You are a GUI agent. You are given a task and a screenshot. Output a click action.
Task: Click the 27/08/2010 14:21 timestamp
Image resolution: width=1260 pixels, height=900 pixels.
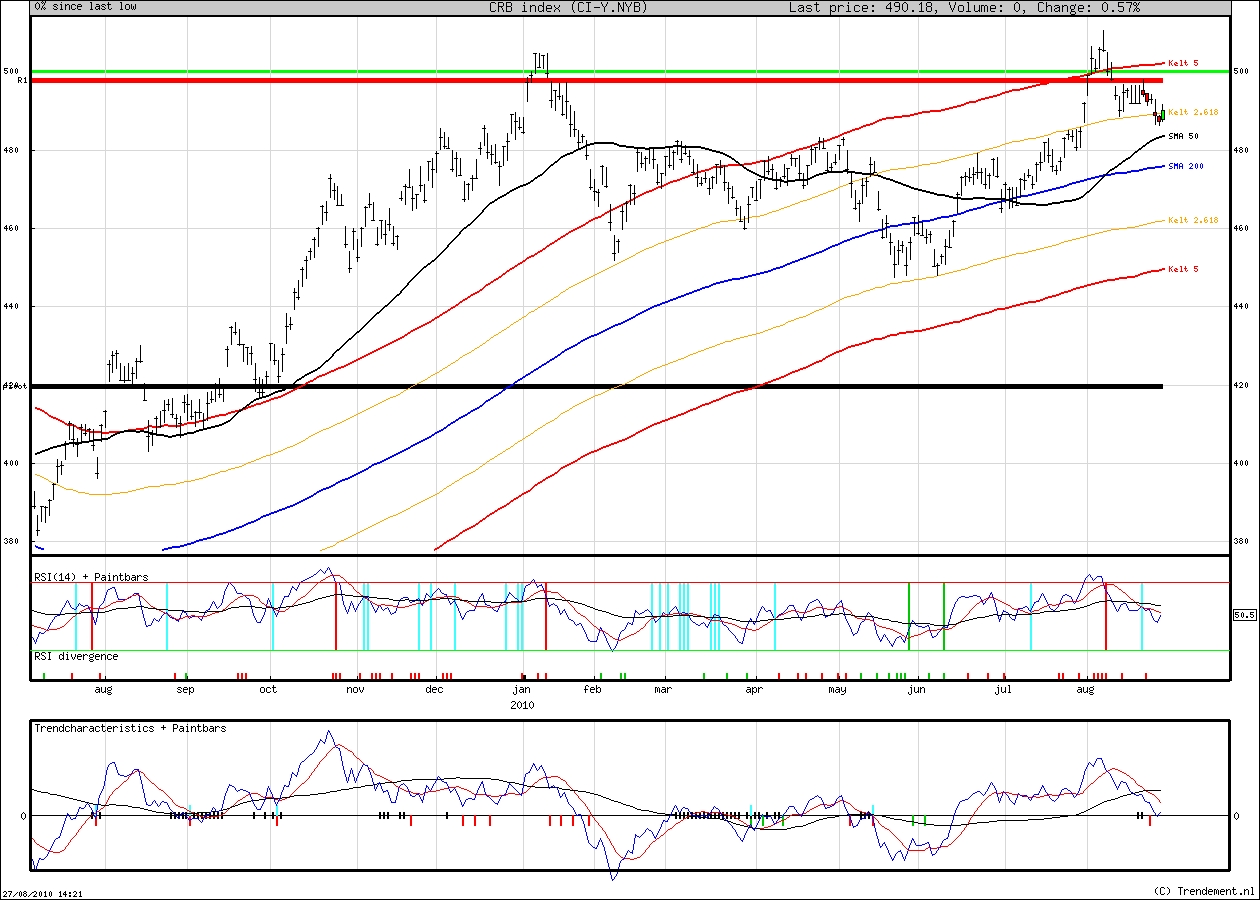coord(42,894)
